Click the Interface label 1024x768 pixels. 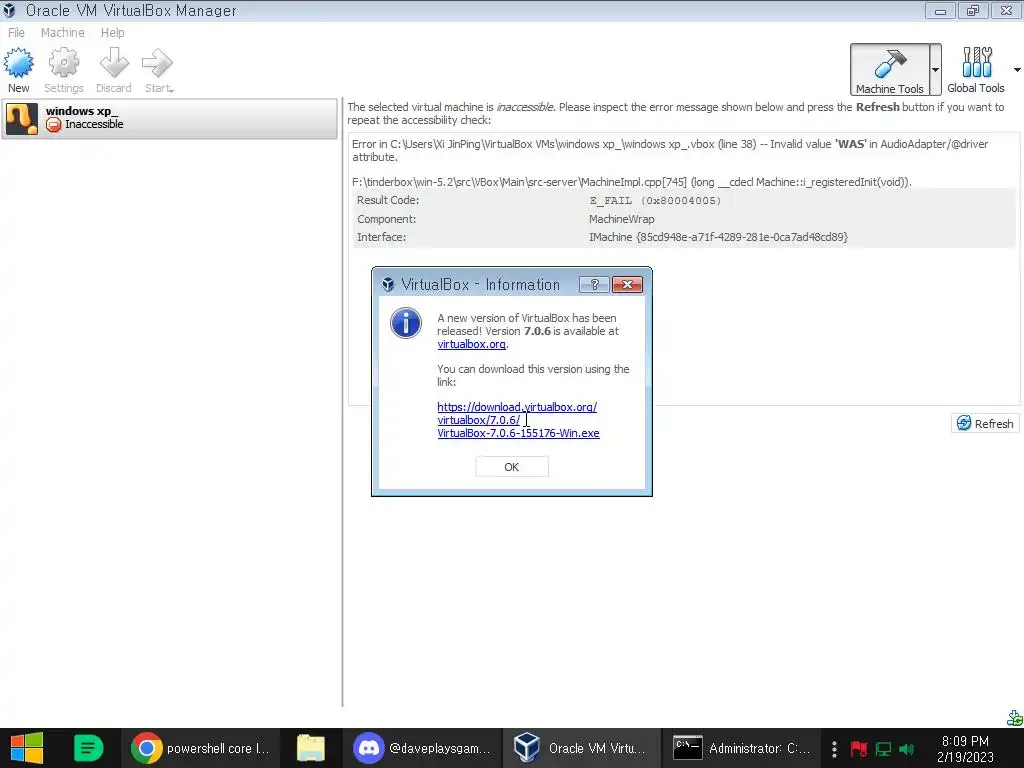381,237
